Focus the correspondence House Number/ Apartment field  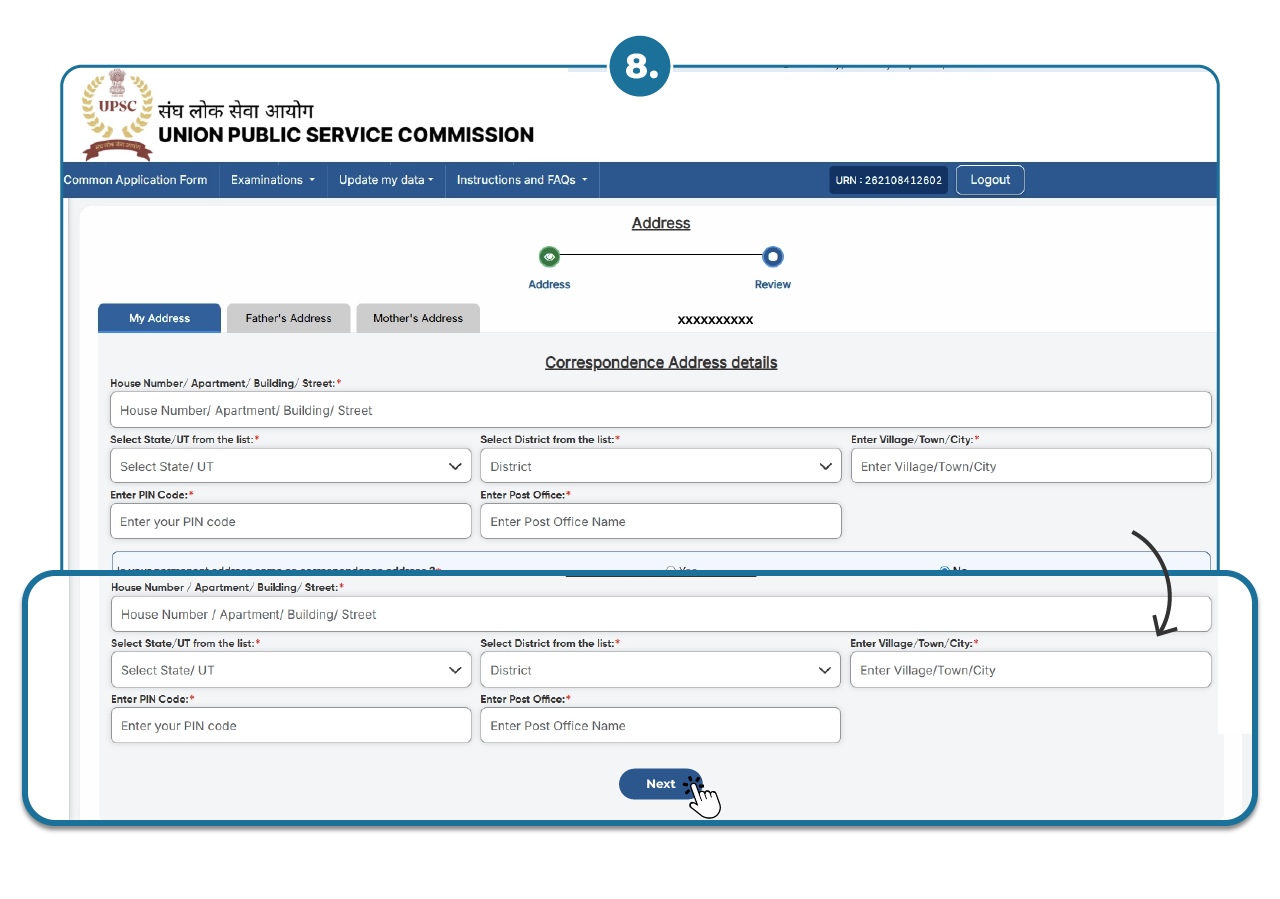(x=660, y=410)
